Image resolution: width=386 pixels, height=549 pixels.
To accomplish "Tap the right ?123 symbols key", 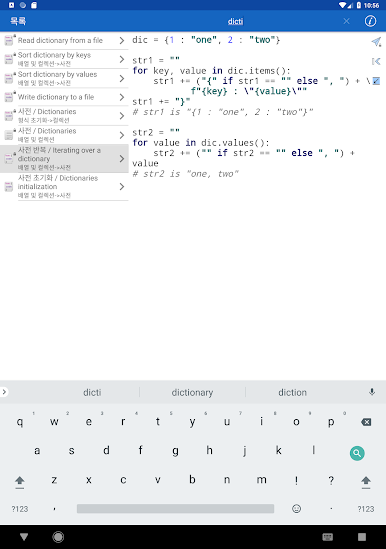I will coord(366,509).
